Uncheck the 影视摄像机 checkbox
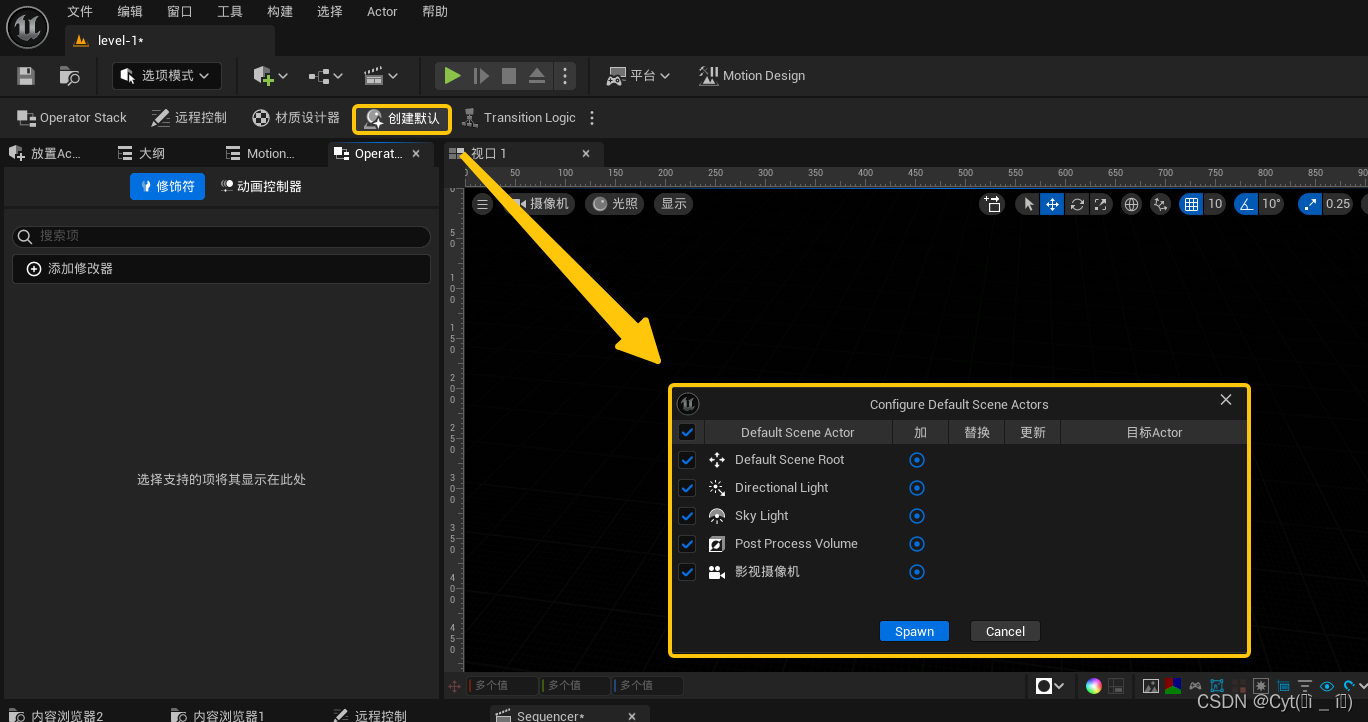The height and width of the screenshot is (722, 1368). click(x=687, y=572)
